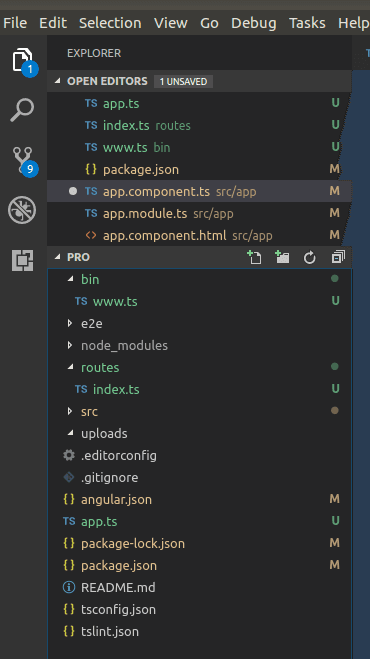This screenshot has width=370, height=659.
Task: Open the Extensions view in activity bar
Action: [x=22, y=260]
